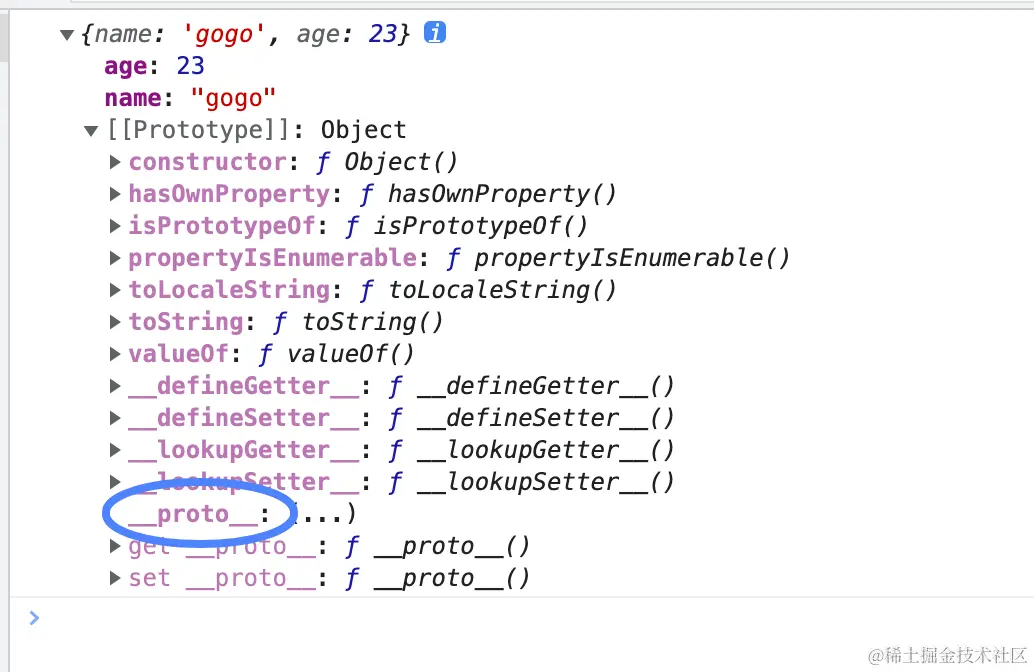
Task: Click the f __defineSetter__() value
Action: coord(532,418)
